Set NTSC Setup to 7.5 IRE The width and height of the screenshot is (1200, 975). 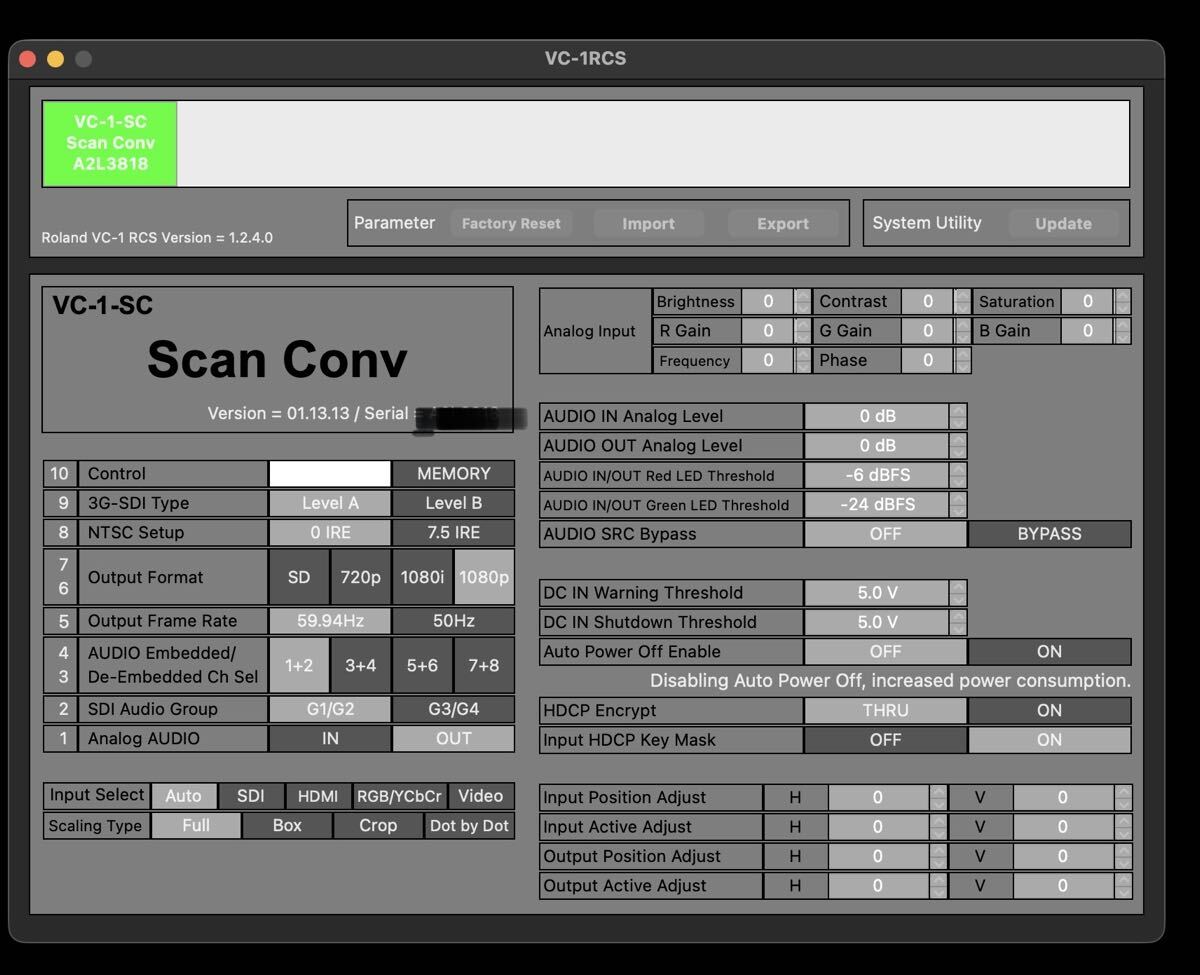(x=453, y=532)
